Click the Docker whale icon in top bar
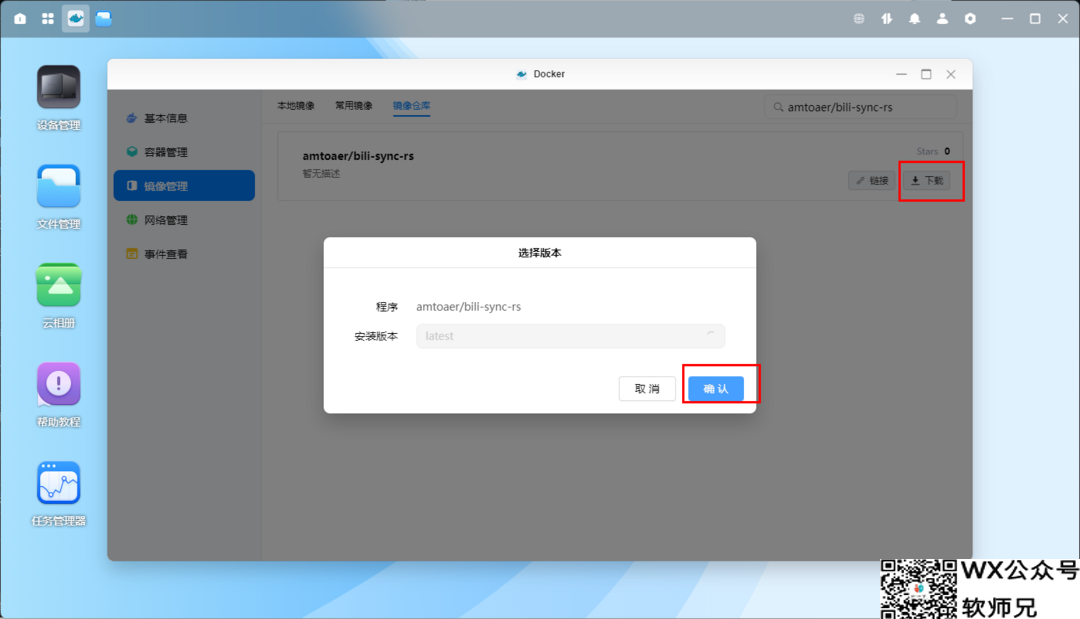 (x=75, y=18)
